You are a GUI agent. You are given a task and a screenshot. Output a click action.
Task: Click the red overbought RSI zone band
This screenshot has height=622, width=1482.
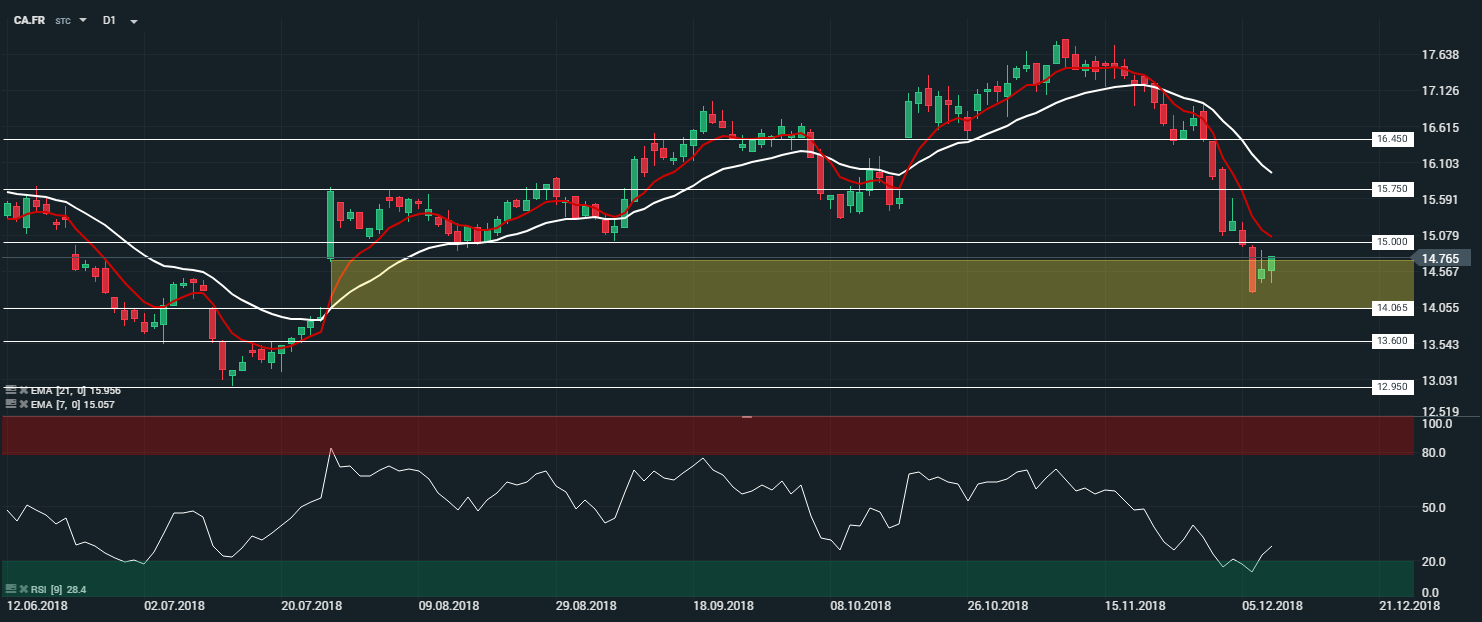[708, 436]
